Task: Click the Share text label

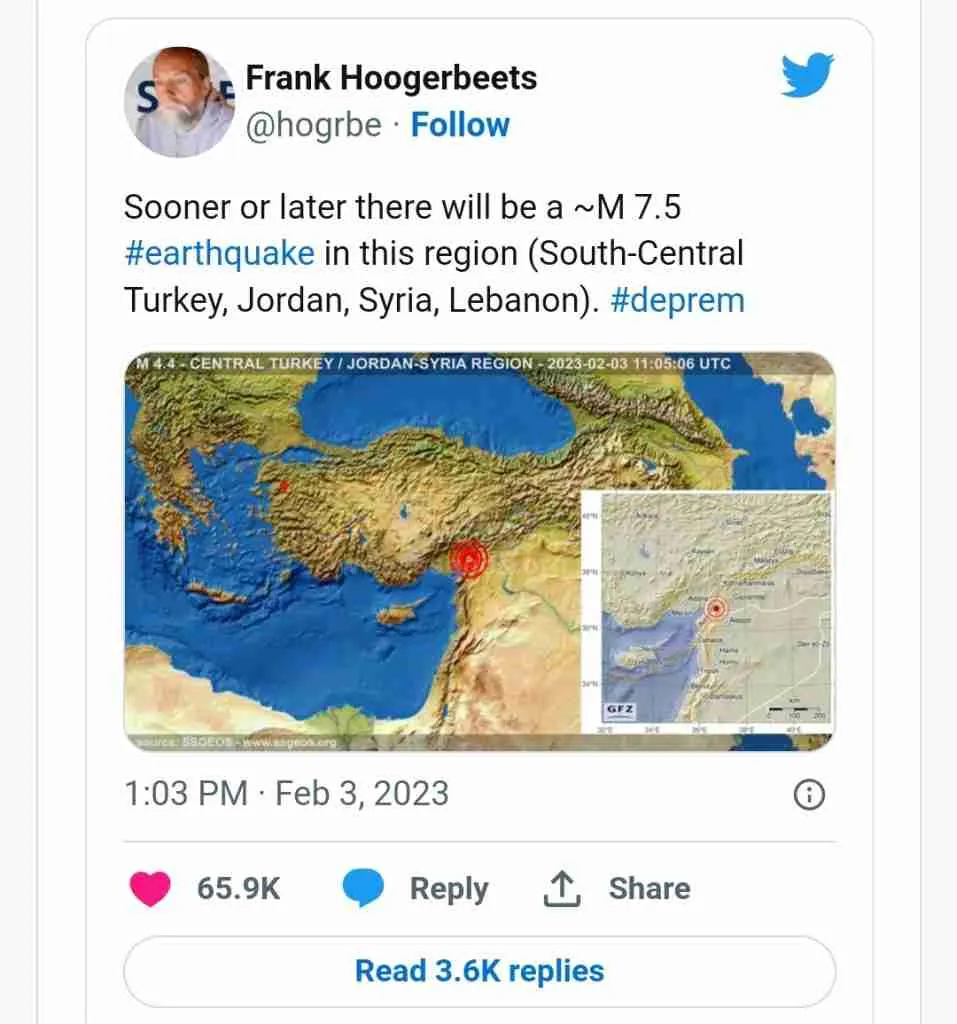Action: (649, 888)
